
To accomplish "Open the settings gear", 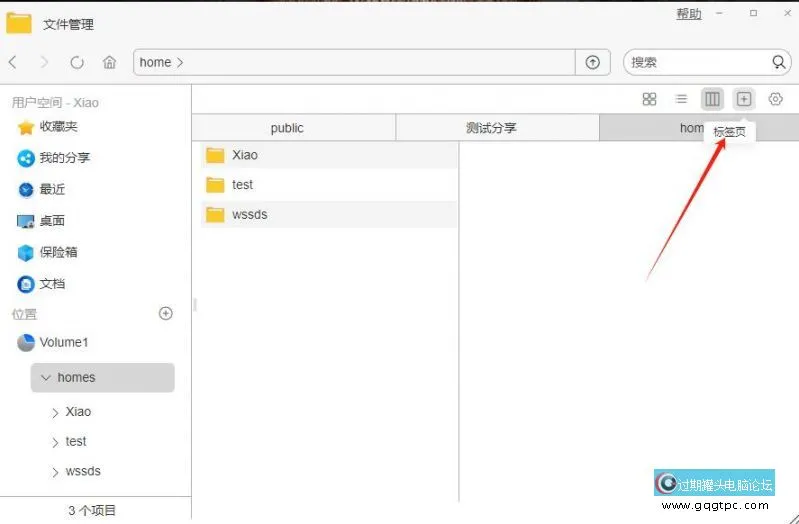I will [x=776, y=99].
